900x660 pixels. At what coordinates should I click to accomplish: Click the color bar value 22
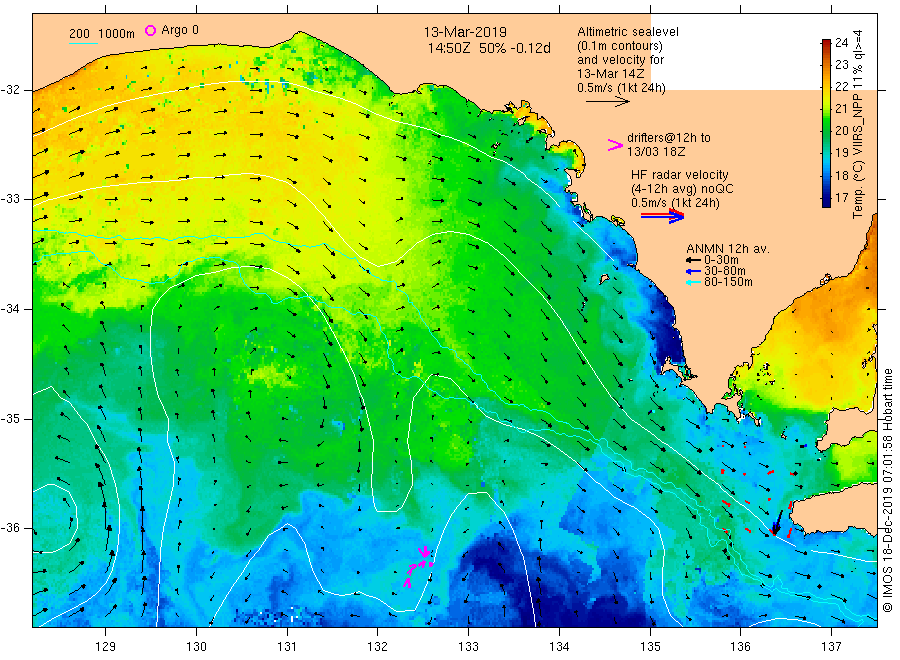841,87
